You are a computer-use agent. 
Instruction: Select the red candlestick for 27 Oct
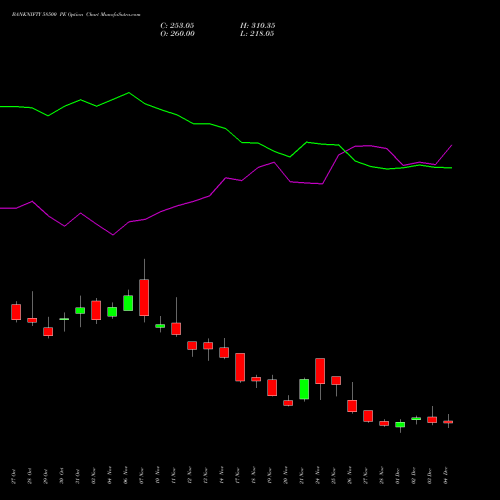(x=16, y=312)
